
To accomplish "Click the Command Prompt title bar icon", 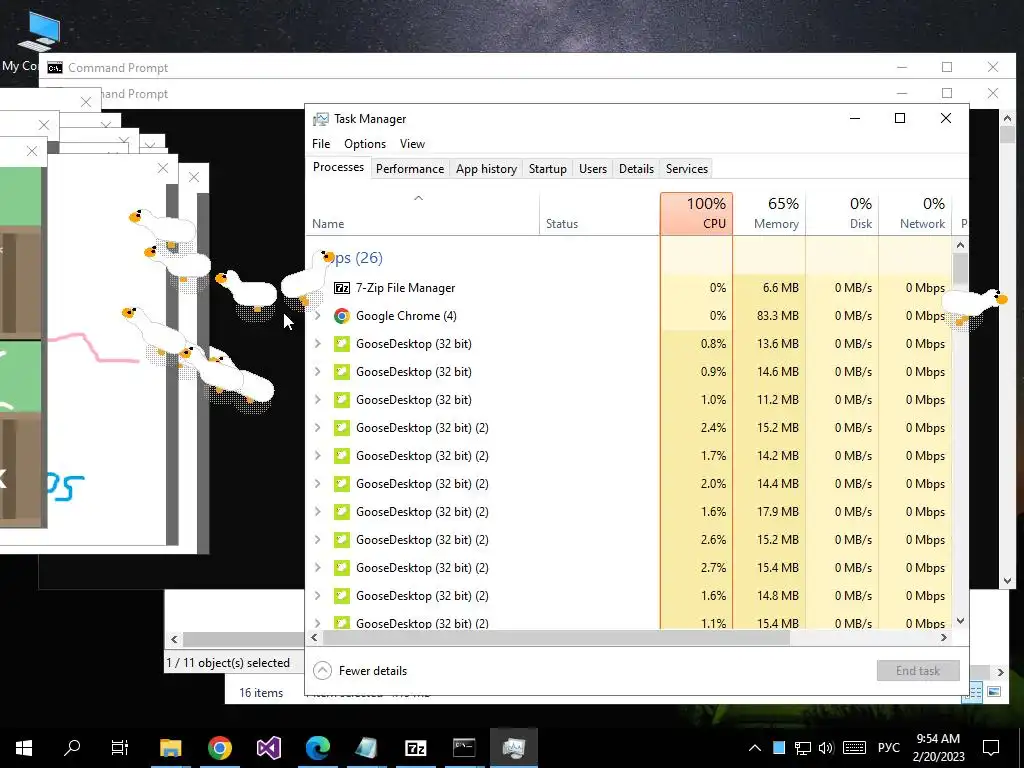I will pos(55,68).
